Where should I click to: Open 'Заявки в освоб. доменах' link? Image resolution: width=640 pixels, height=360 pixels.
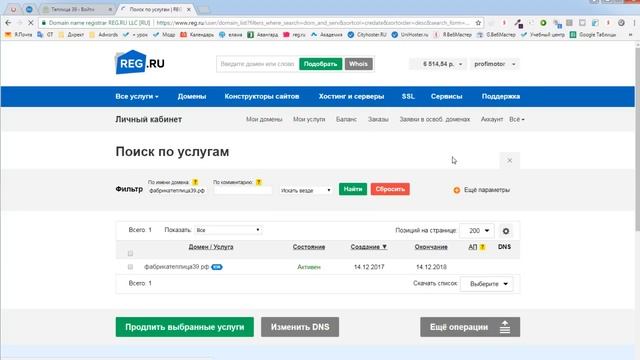point(435,120)
